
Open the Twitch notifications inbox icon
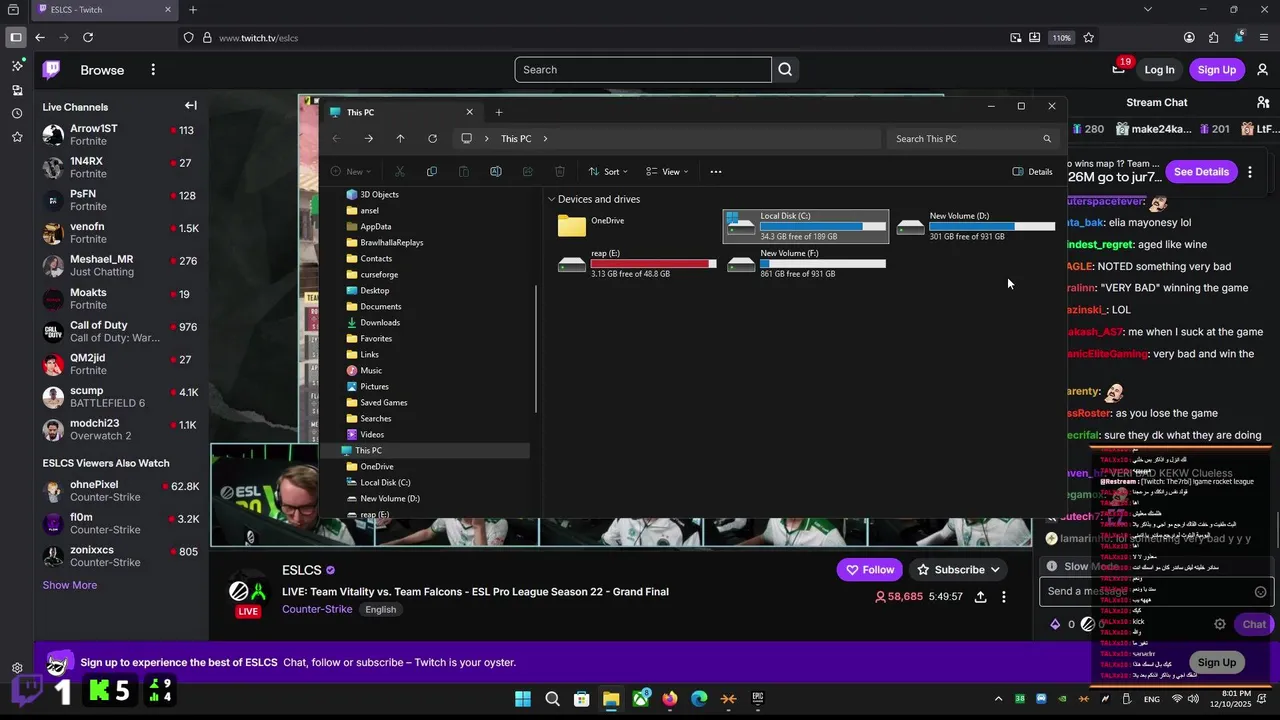pos(1118,70)
